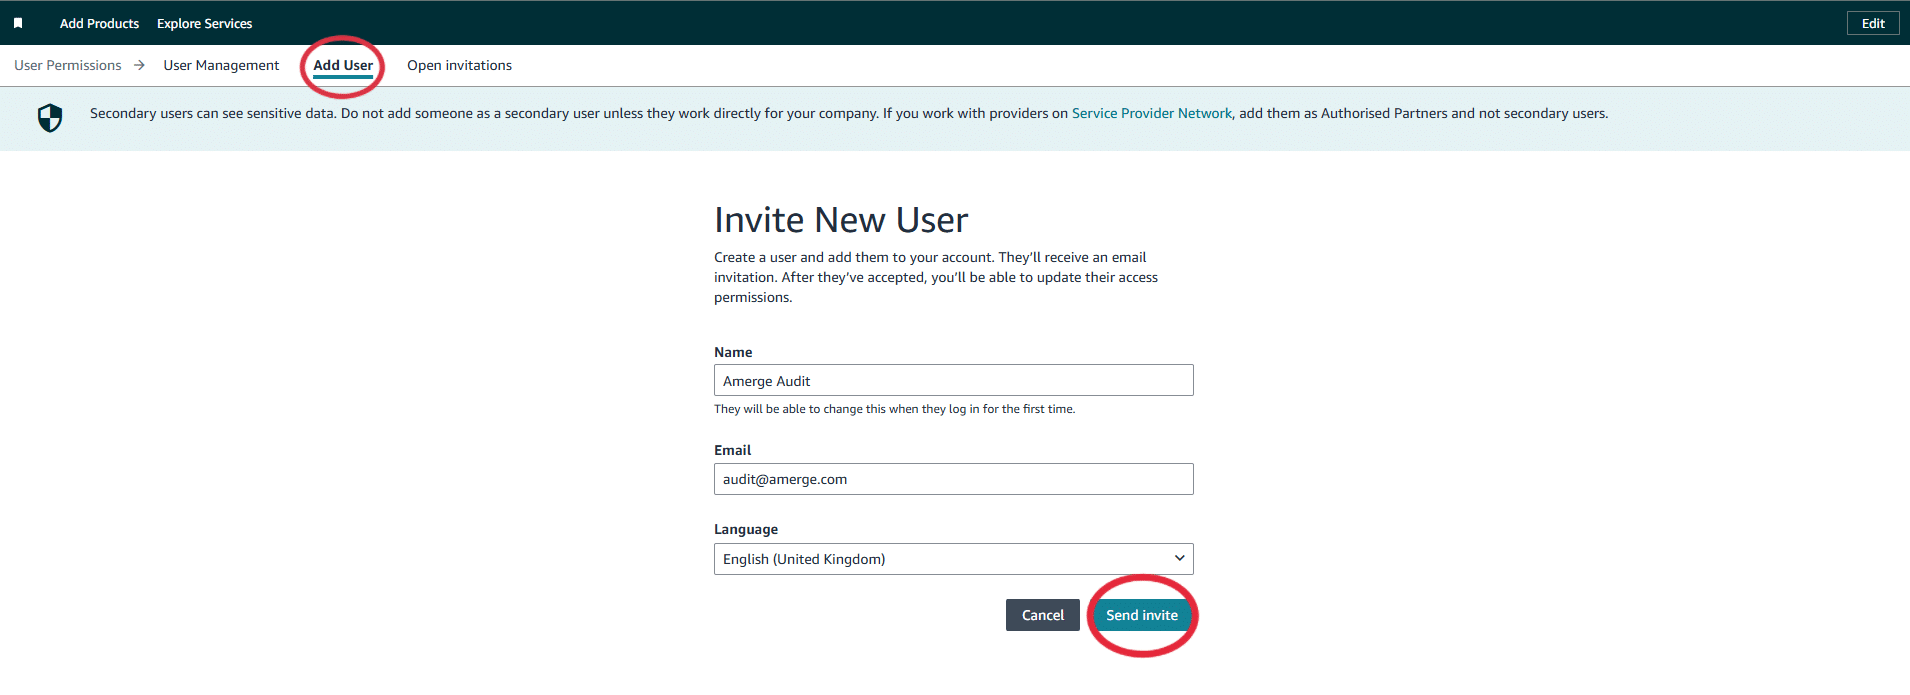Click the shield icon in the notice banner
The width and height of the screenshot is (1910, 695).
pyautogui.click(x=50, y=118)
